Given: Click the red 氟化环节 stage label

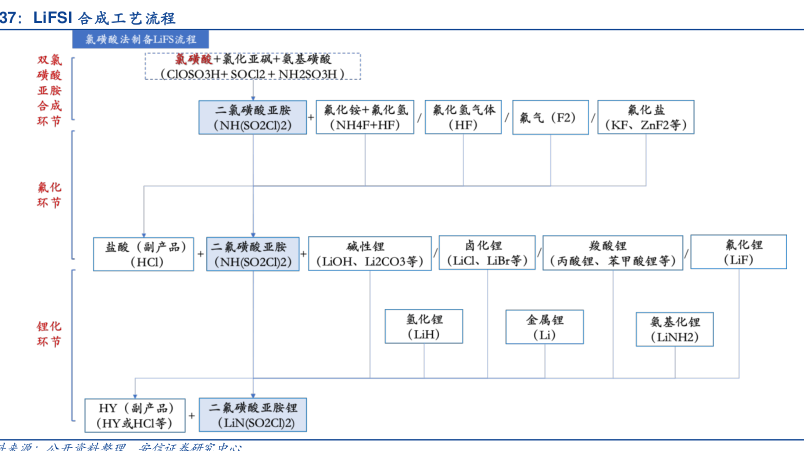Looking at the screenshot, I should [x=49, y=194].
